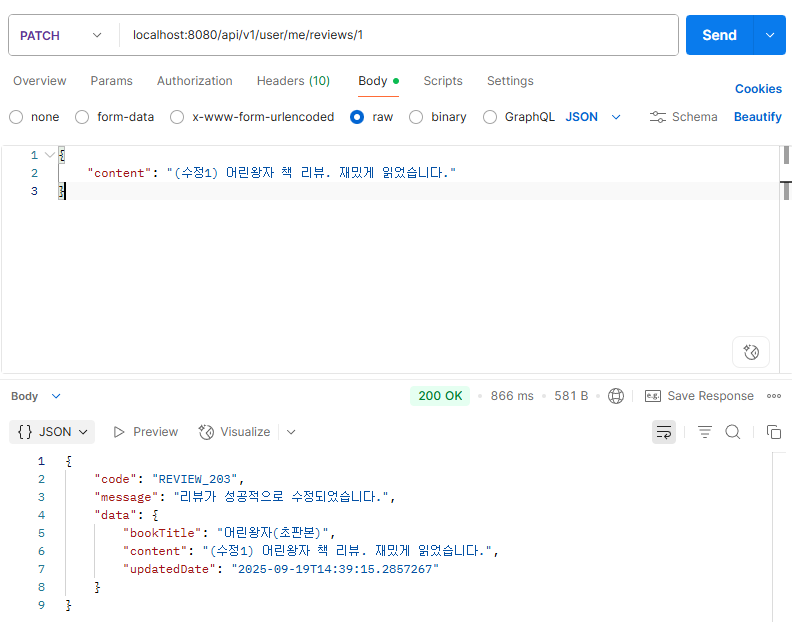This screenshot has width=792, height=622.
Task: Toggle the wrap lines icon in response
Action: point(664,432)
